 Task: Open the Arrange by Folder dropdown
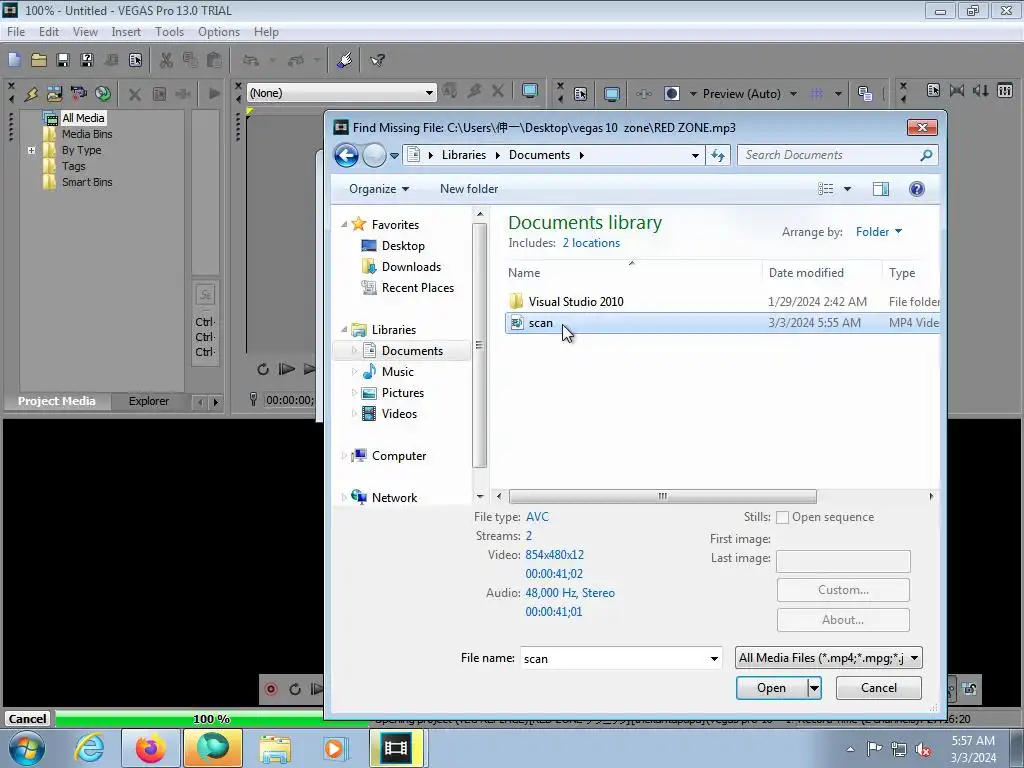(x=879, y=232)
